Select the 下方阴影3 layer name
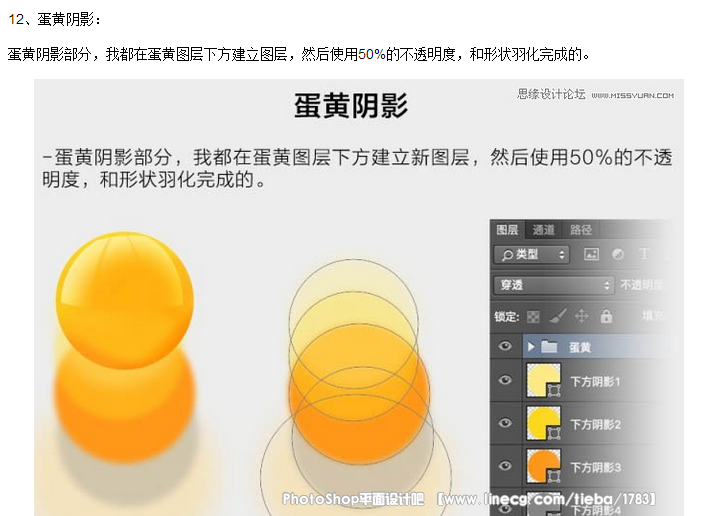The image size is (706, 516). click(x=595, y=467)
